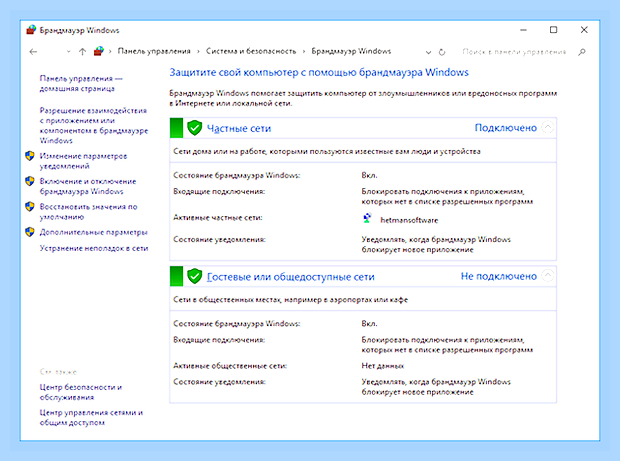Open the address bar history dropdown
The image size is (620, 461).
pos(428,52)
